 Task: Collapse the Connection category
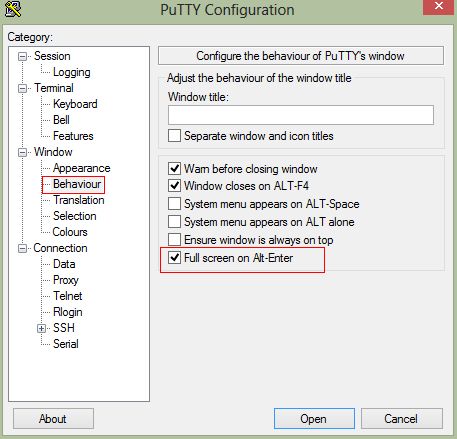click(22, 248)
